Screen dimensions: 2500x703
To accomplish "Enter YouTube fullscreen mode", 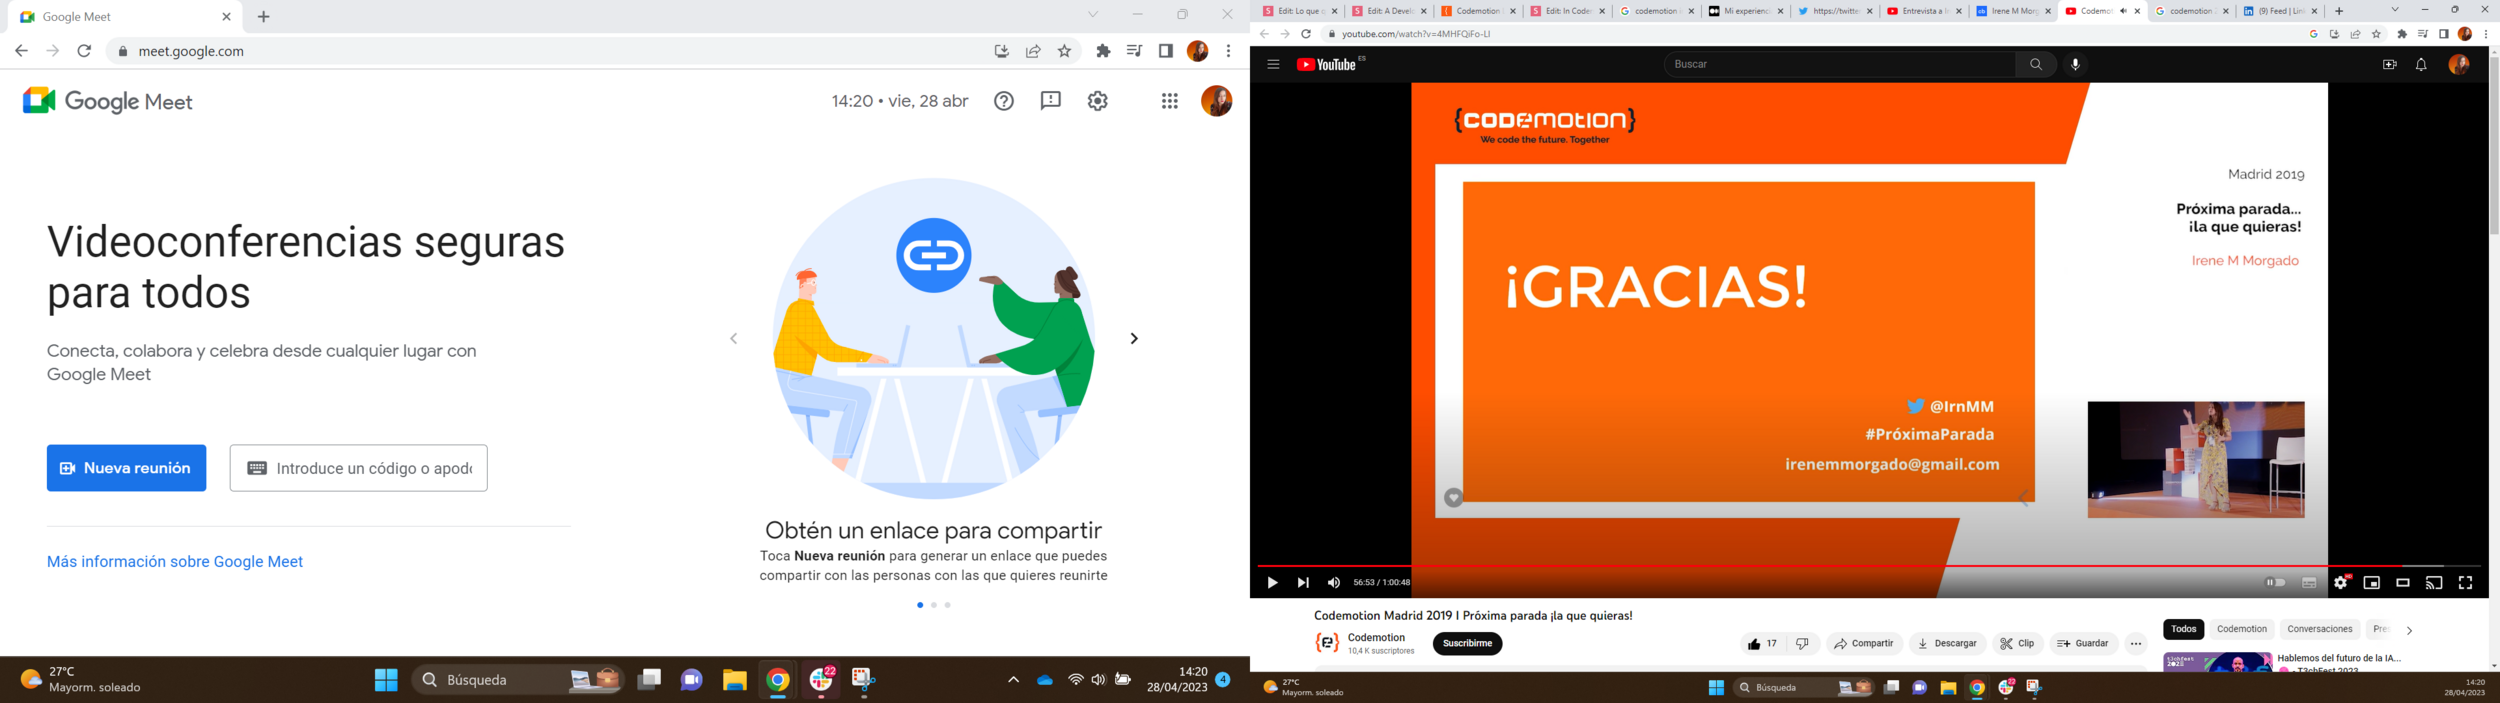I will [x=2465, y=583].
